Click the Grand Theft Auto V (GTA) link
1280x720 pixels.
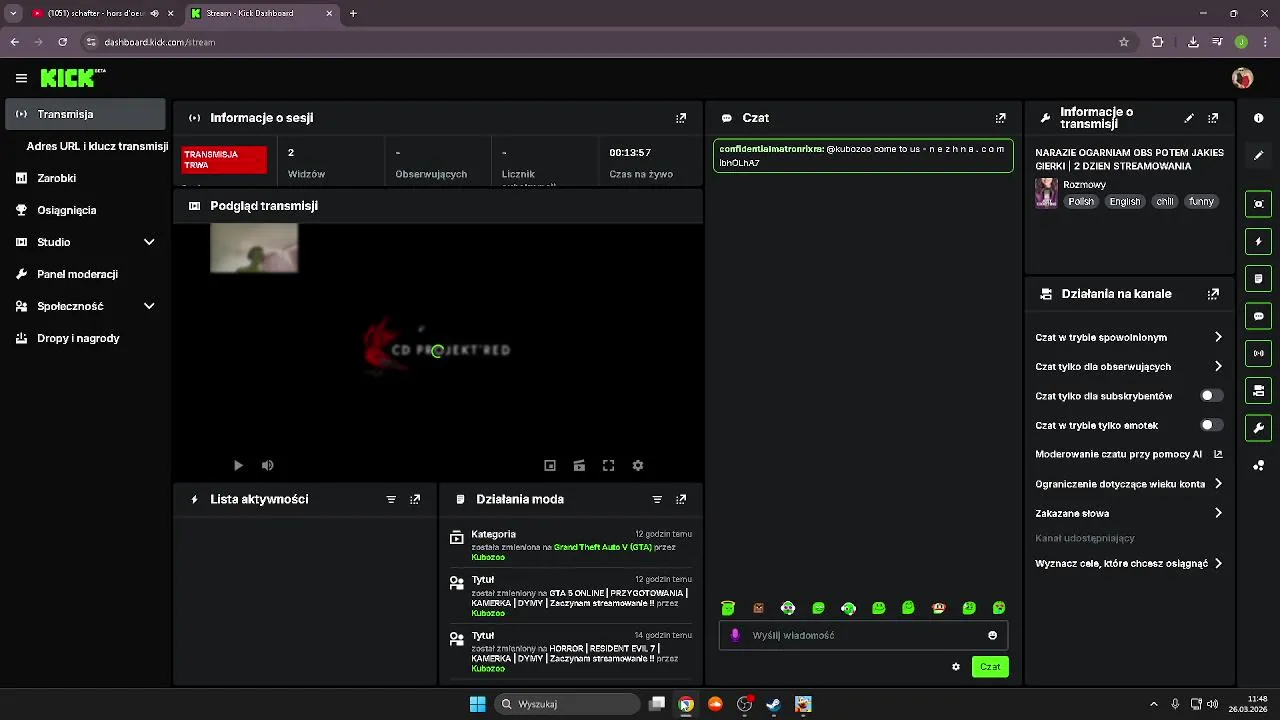(603, 547)
